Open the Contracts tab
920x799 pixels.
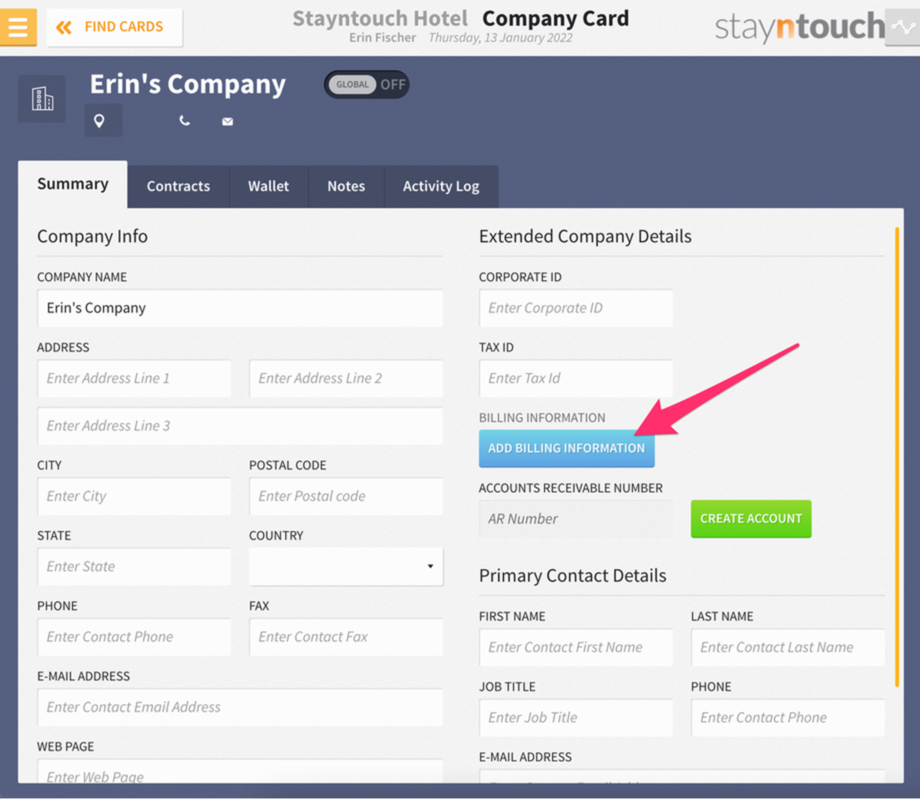click(x=178, y=186)
